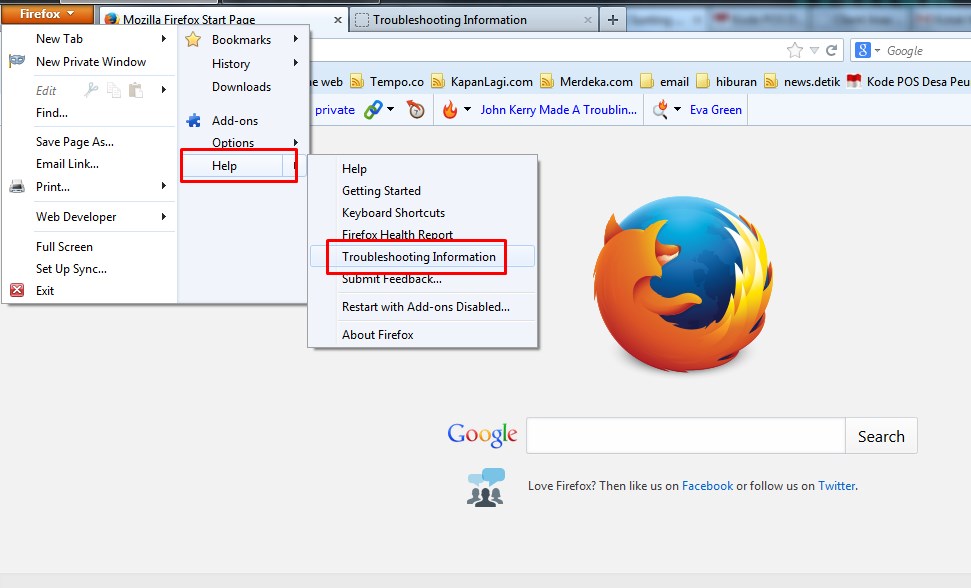Open the orange Firefox menu button
The width and height of the screenshot is (971, 588).
coord(47,14)
